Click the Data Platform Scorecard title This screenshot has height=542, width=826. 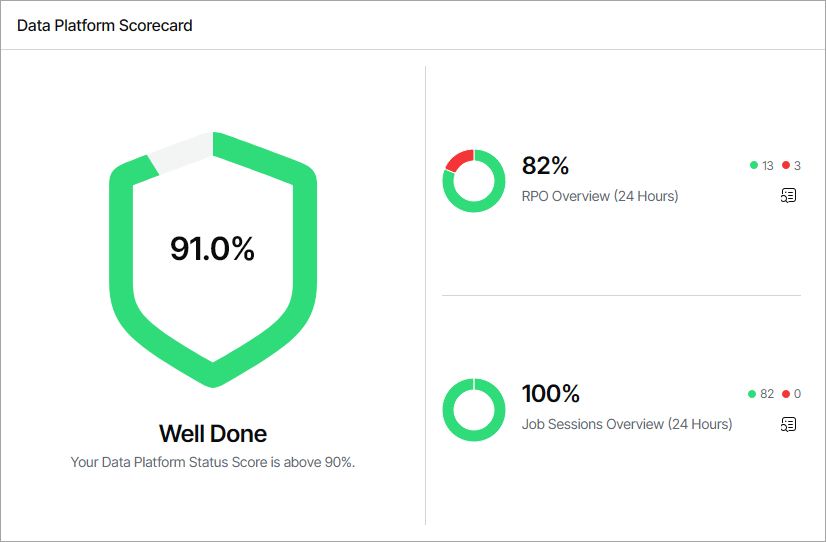coord(105,25)
